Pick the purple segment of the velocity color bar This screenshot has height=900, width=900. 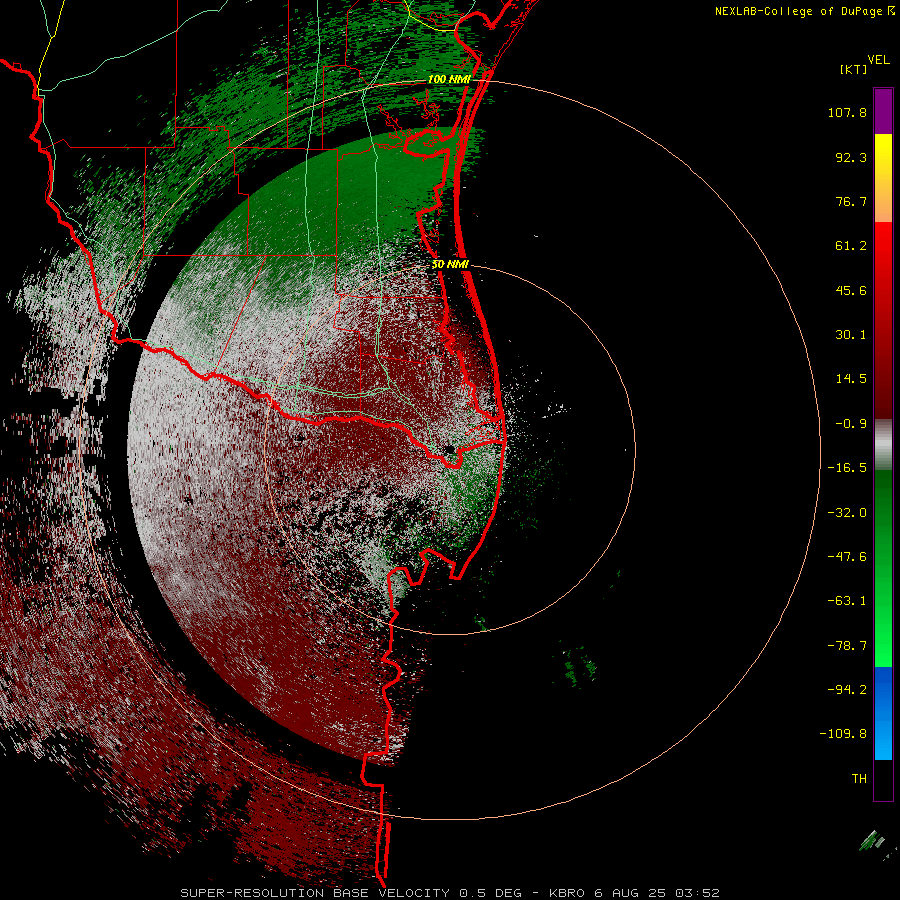coord(883,111)
